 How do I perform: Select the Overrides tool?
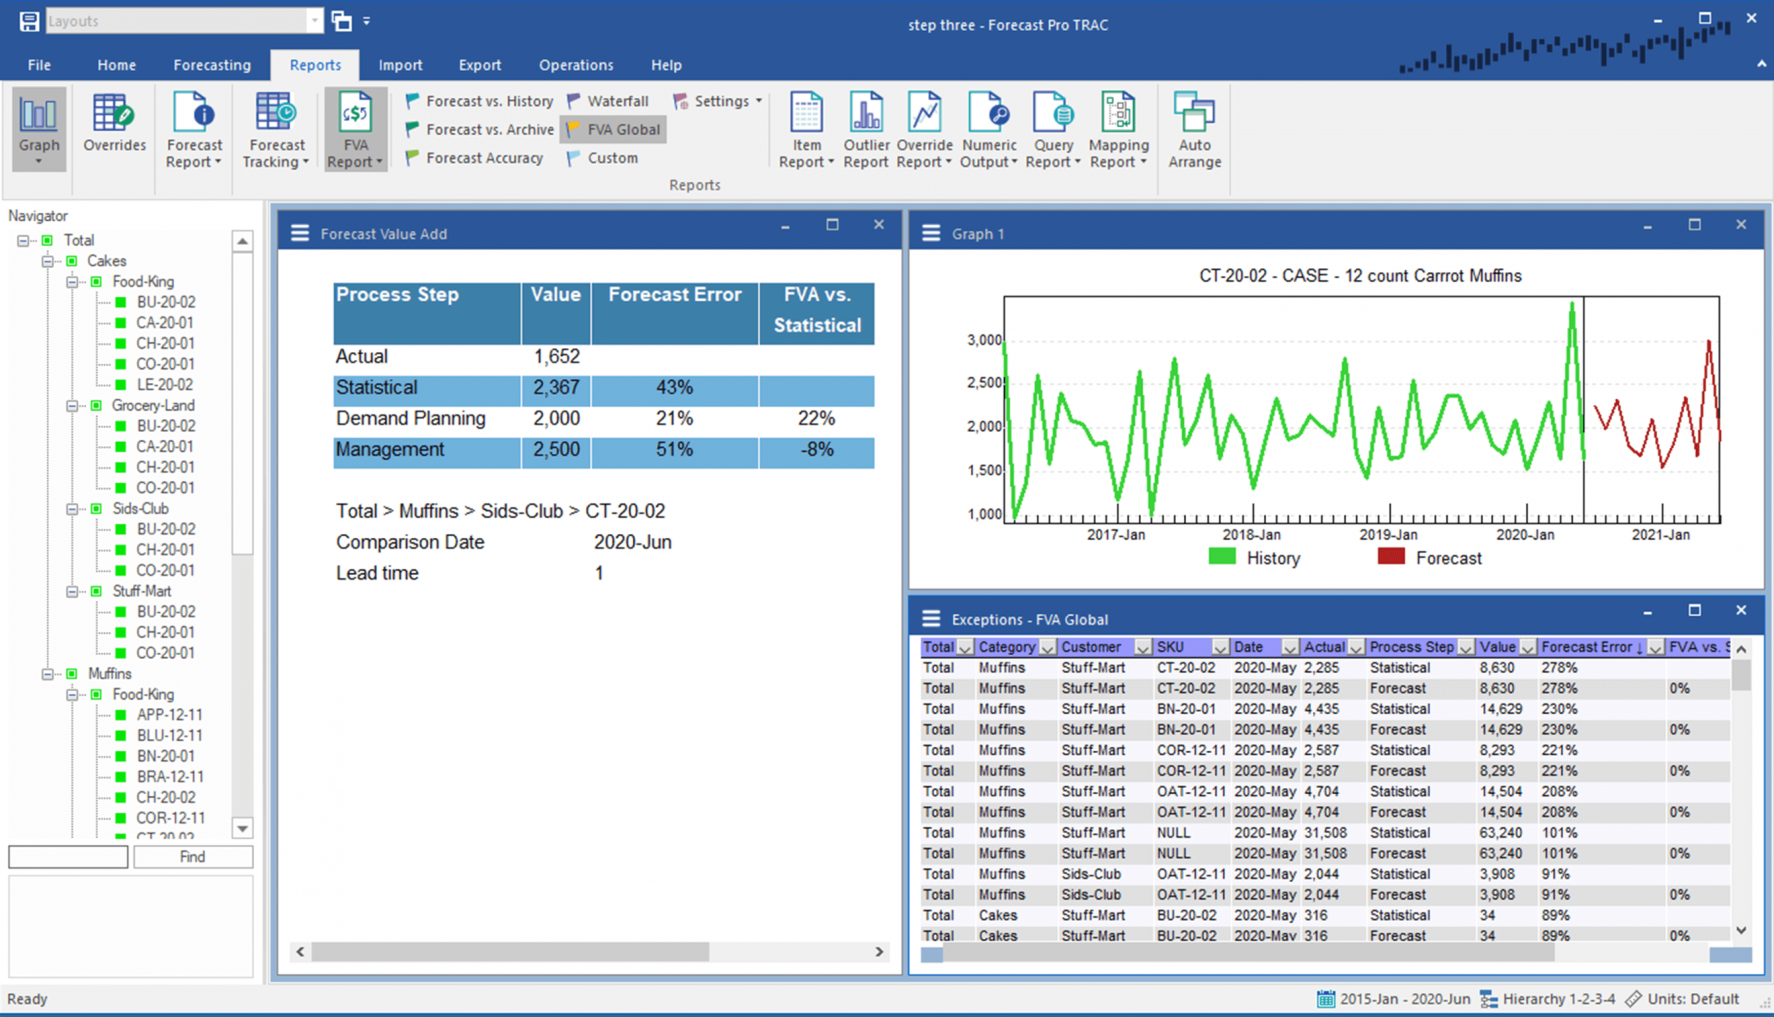(113, 128)
